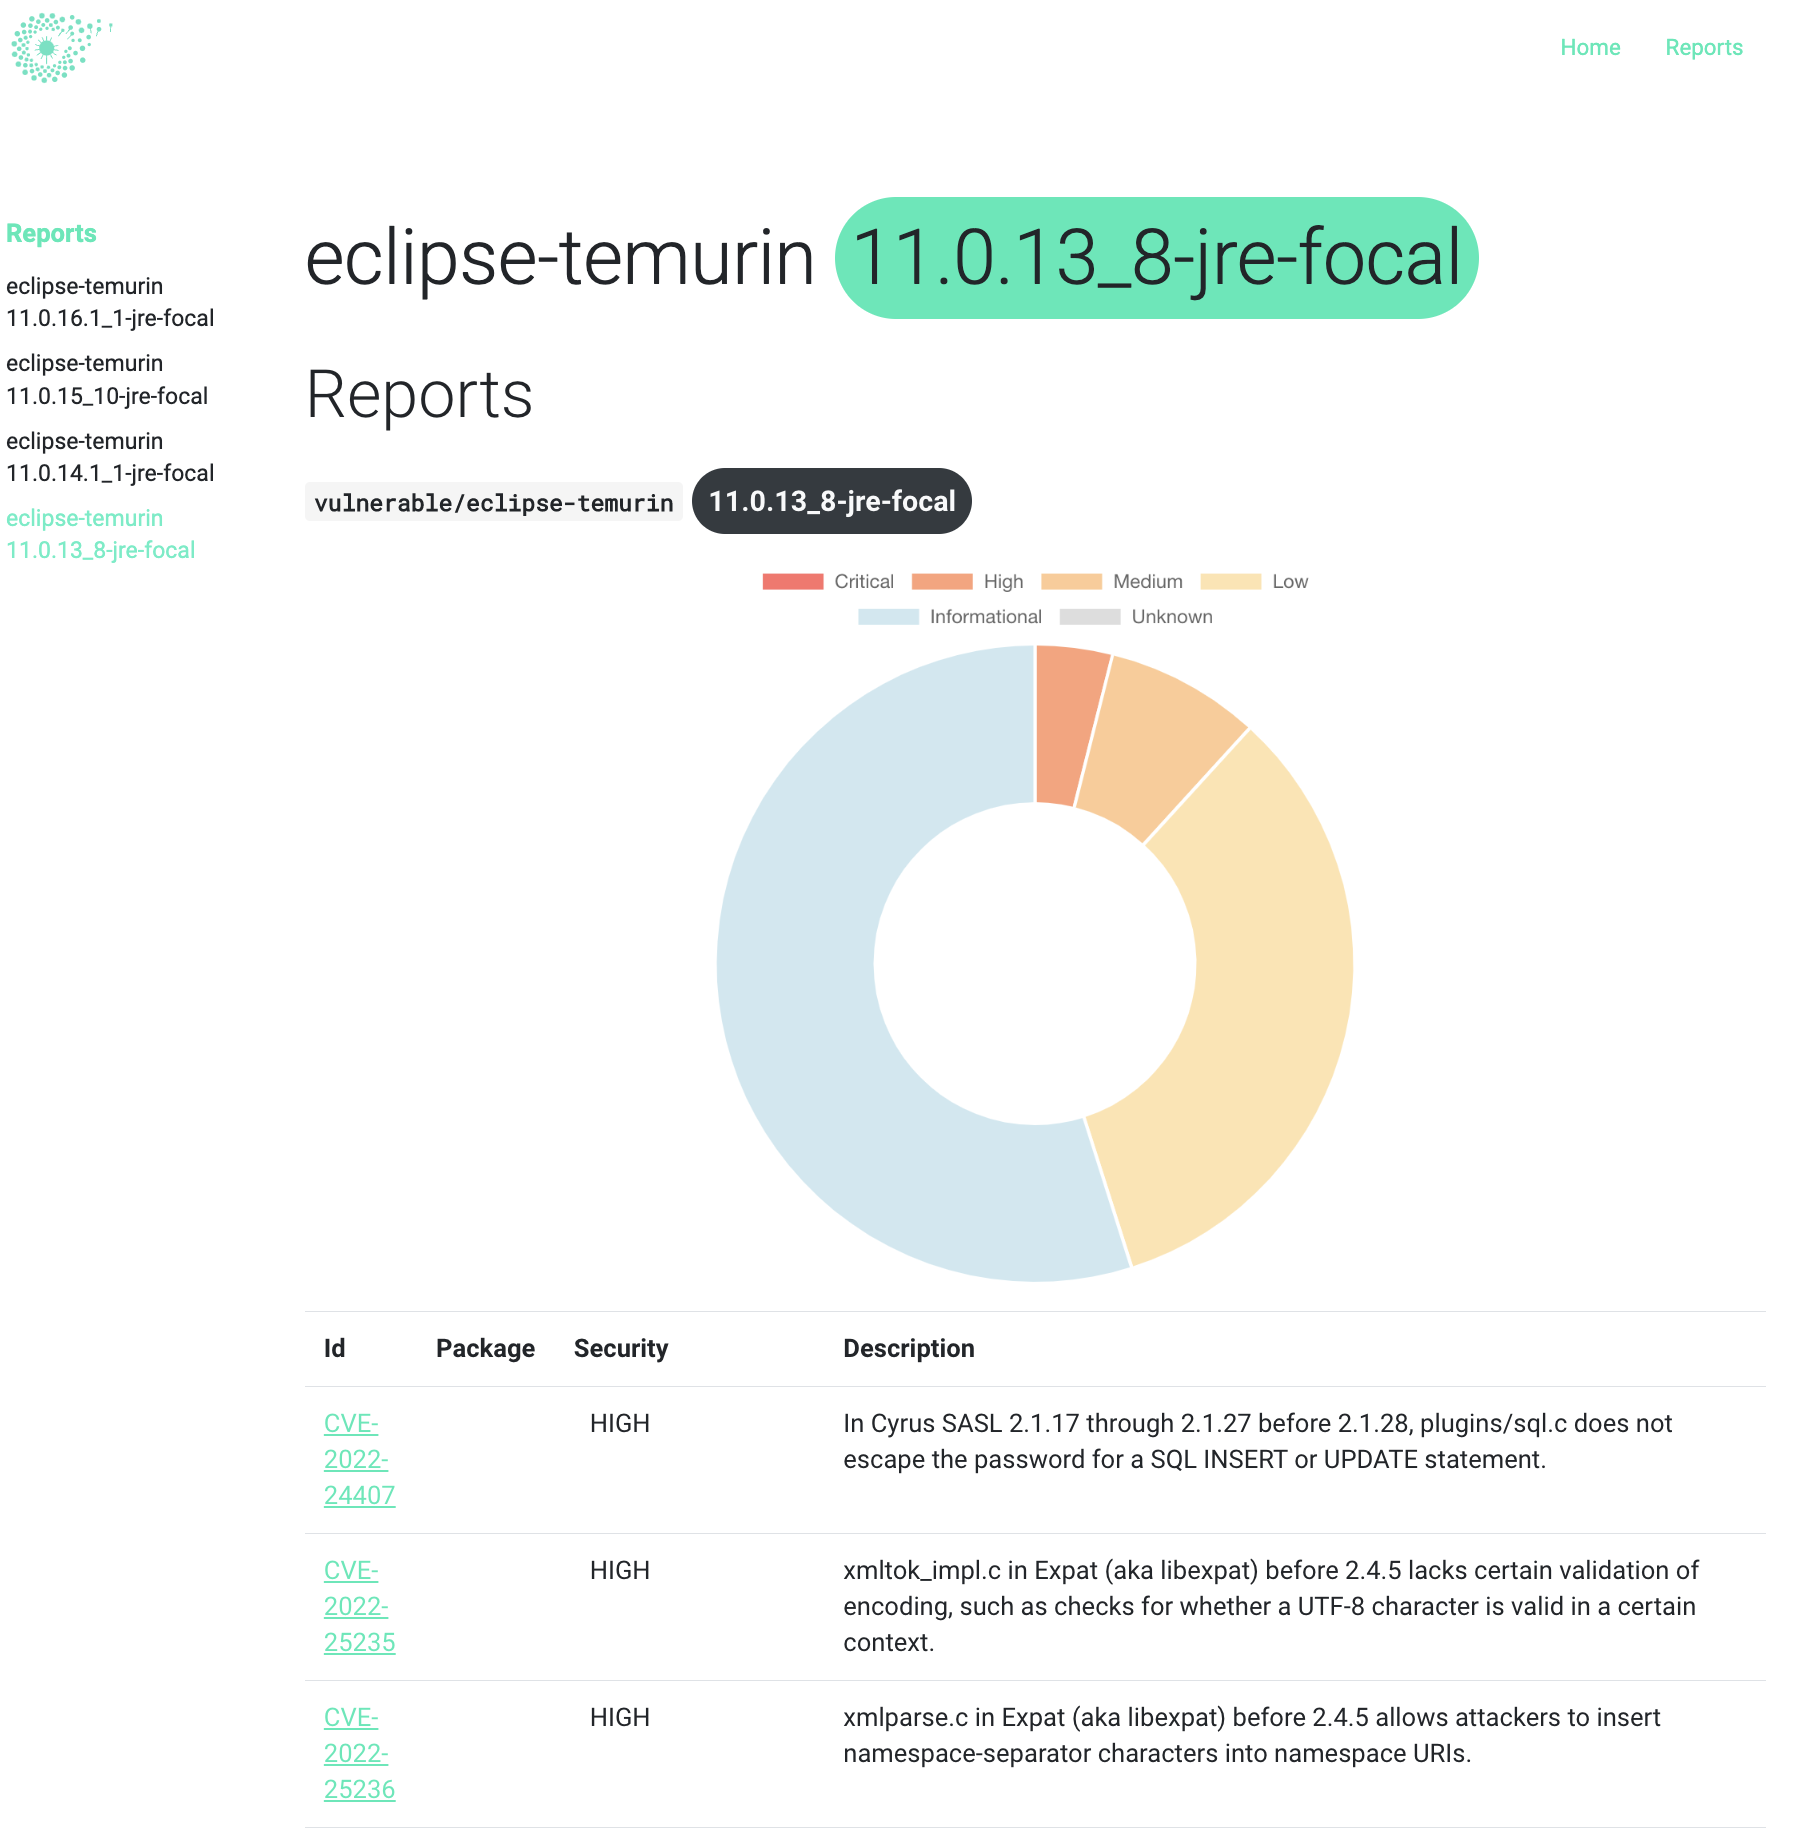Click the Cyrus SASL description text
Viewport: 1796px width, 1844px height.
(1257, 1441)
